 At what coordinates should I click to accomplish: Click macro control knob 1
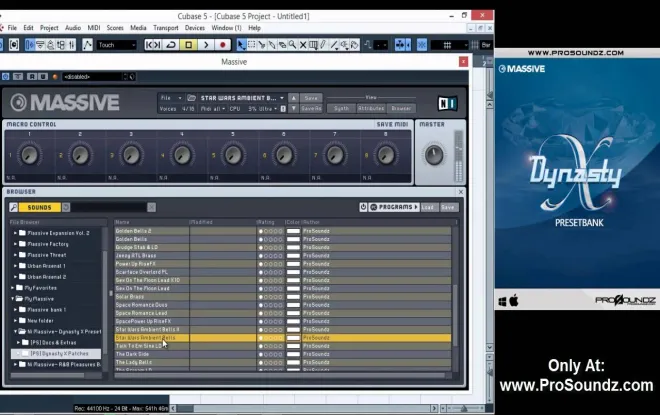(x=29, y=155)
